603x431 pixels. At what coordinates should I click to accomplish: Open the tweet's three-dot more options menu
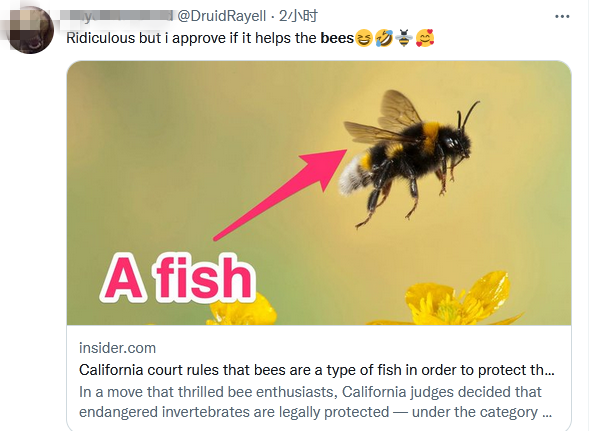562,17
